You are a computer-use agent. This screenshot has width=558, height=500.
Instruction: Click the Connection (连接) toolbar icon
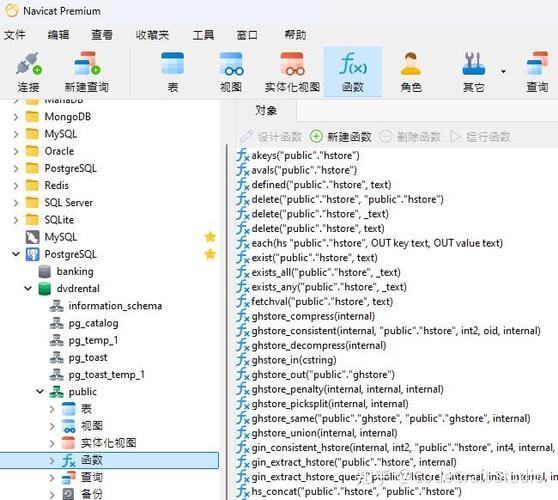pyautogui.click(x=28, y=72)
